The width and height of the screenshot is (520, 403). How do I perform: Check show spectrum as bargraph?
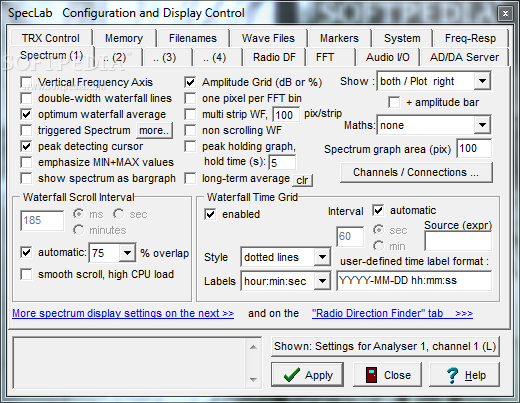tap(26, 178)
